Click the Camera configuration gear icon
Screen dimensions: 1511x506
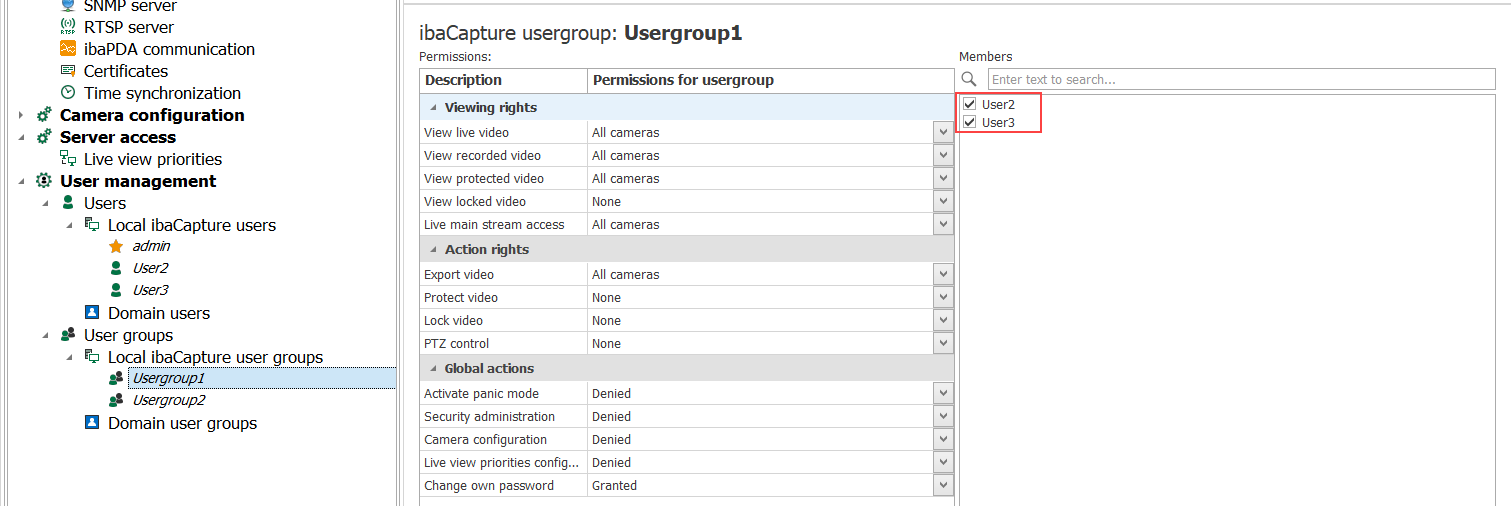(x=44, y=115)
